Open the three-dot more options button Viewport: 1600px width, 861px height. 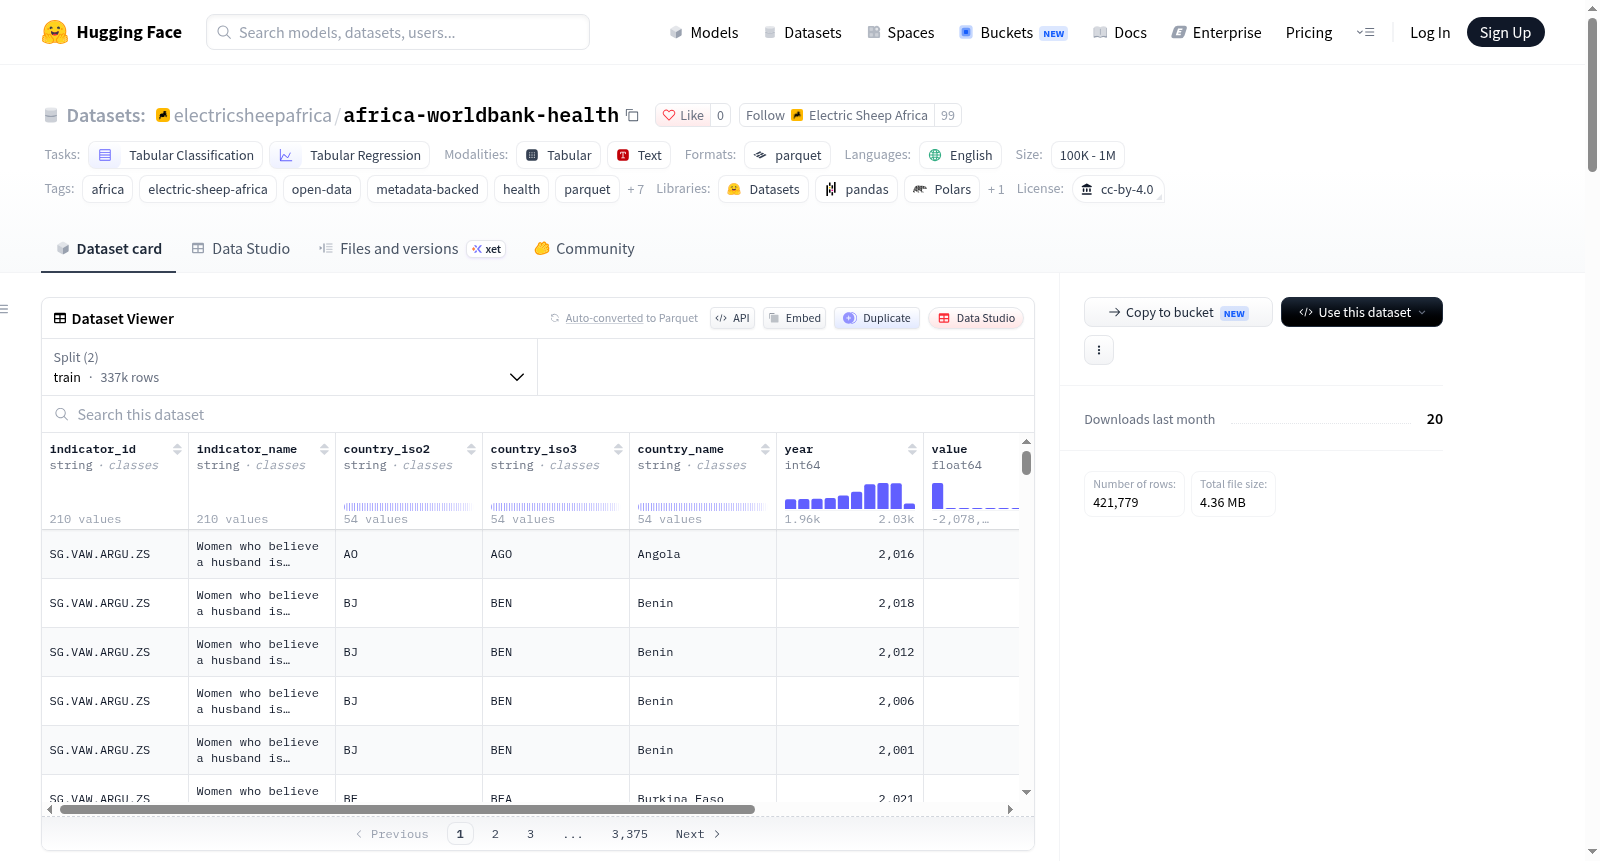[x=1099, y=350]
